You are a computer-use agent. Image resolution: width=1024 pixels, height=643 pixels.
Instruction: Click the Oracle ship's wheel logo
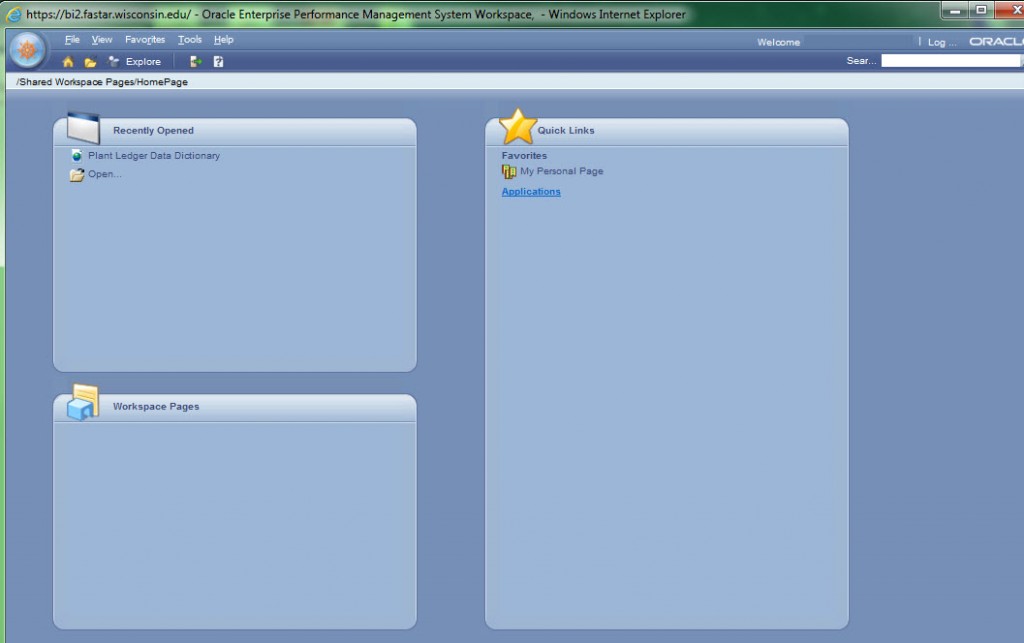click(x=27, y=49)
